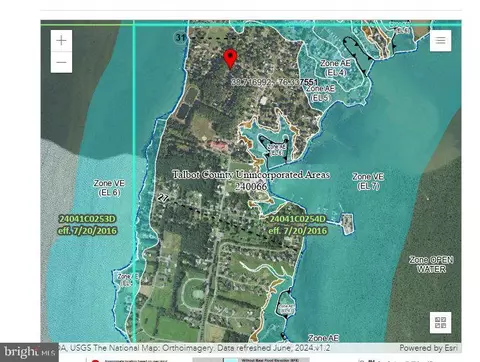Open the hamburger layers menu
This screenshot has height=362, width=480.
pyautogui.click(x=440, y=41)
